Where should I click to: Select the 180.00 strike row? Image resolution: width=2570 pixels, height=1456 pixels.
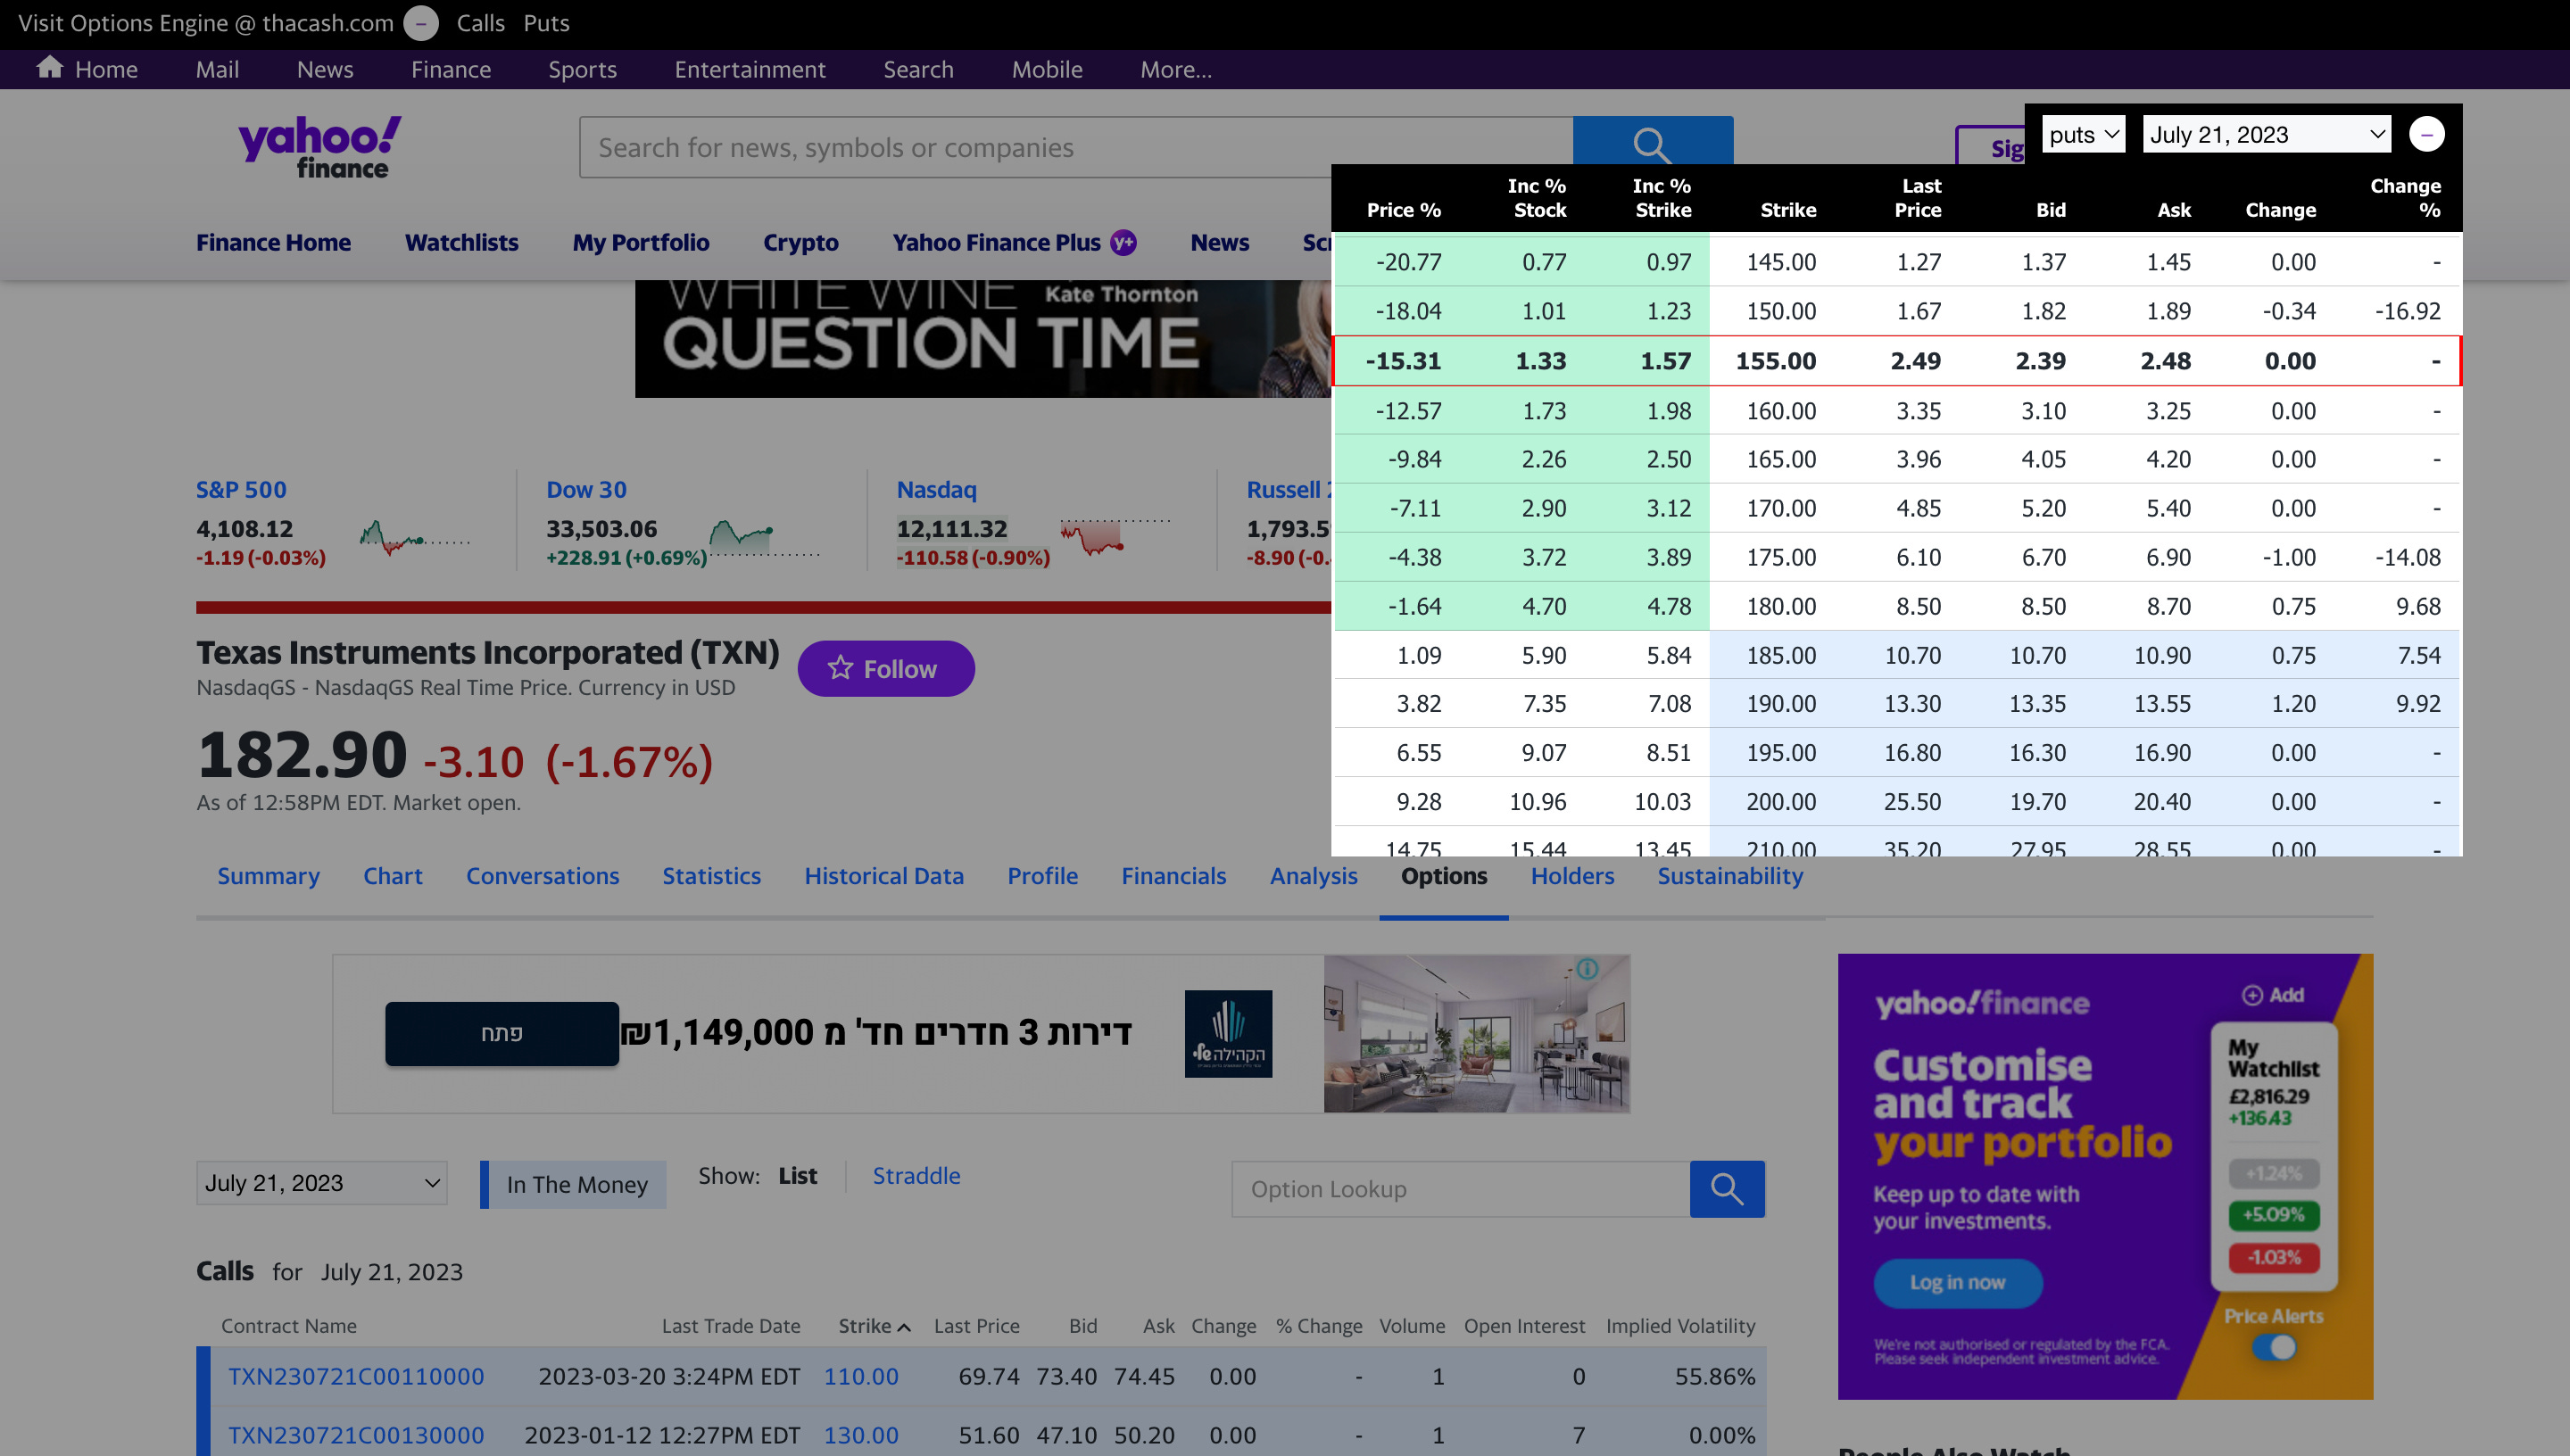coord(1897,605)
